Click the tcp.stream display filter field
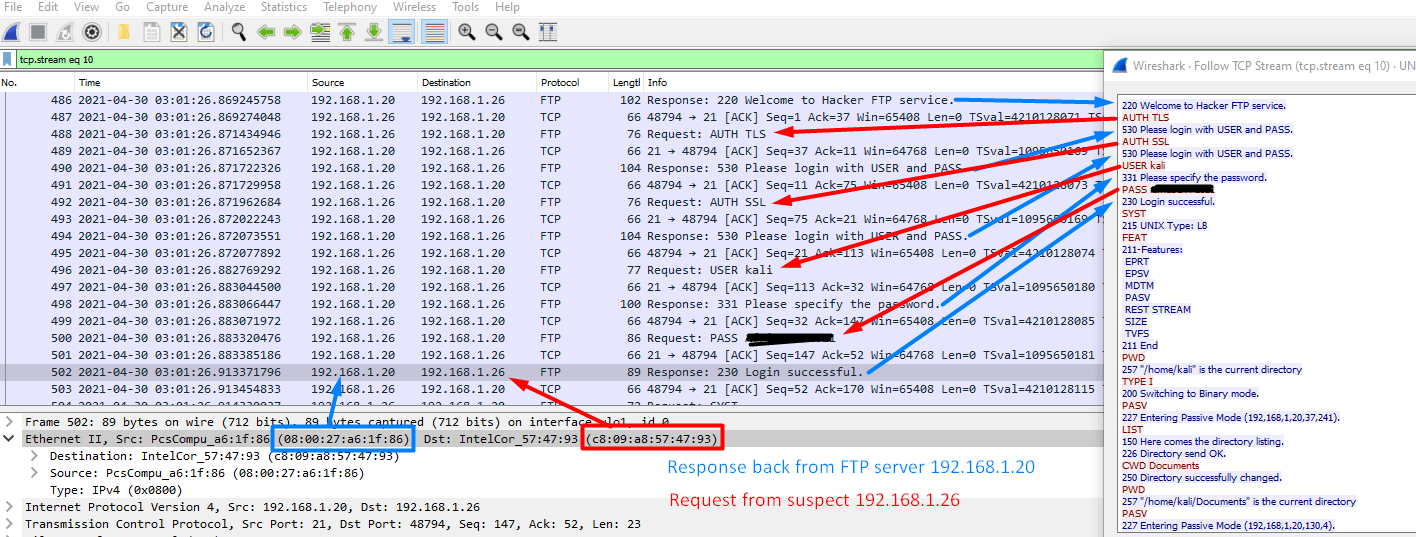Viewport: 1416px width, 537px height. pyautogui.click(x=500, y=60)
